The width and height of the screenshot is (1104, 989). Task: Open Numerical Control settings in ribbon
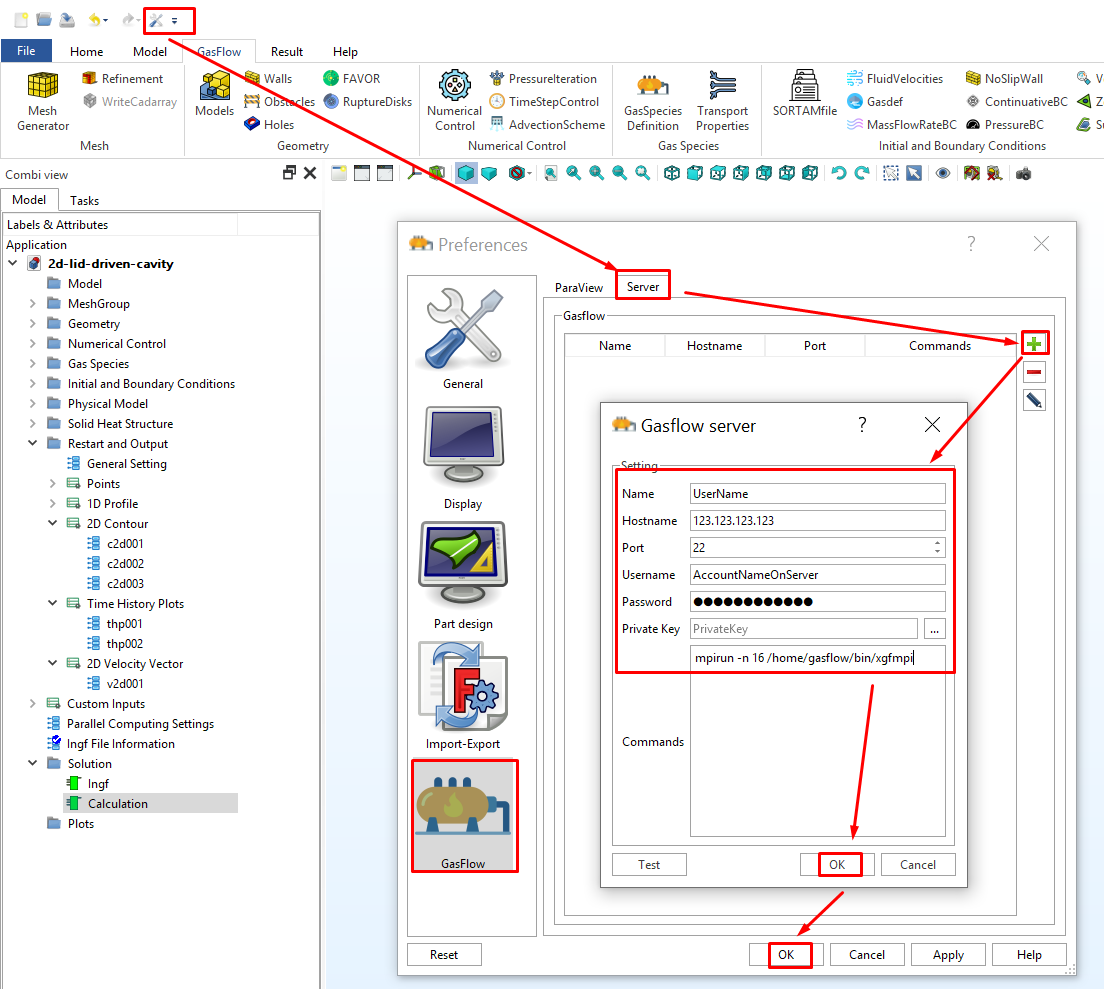(x=455, y=101)
